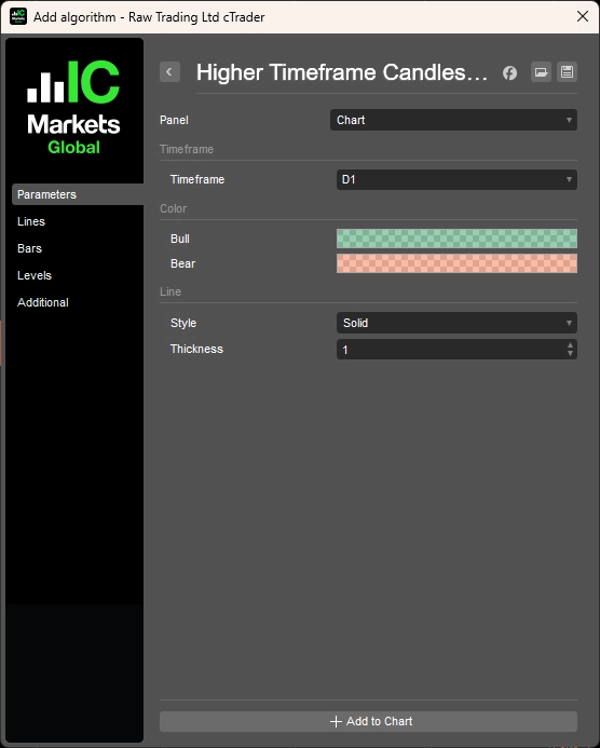Click the back arrow button
Screen dimensions: 600x748
[x=170, y=72]
